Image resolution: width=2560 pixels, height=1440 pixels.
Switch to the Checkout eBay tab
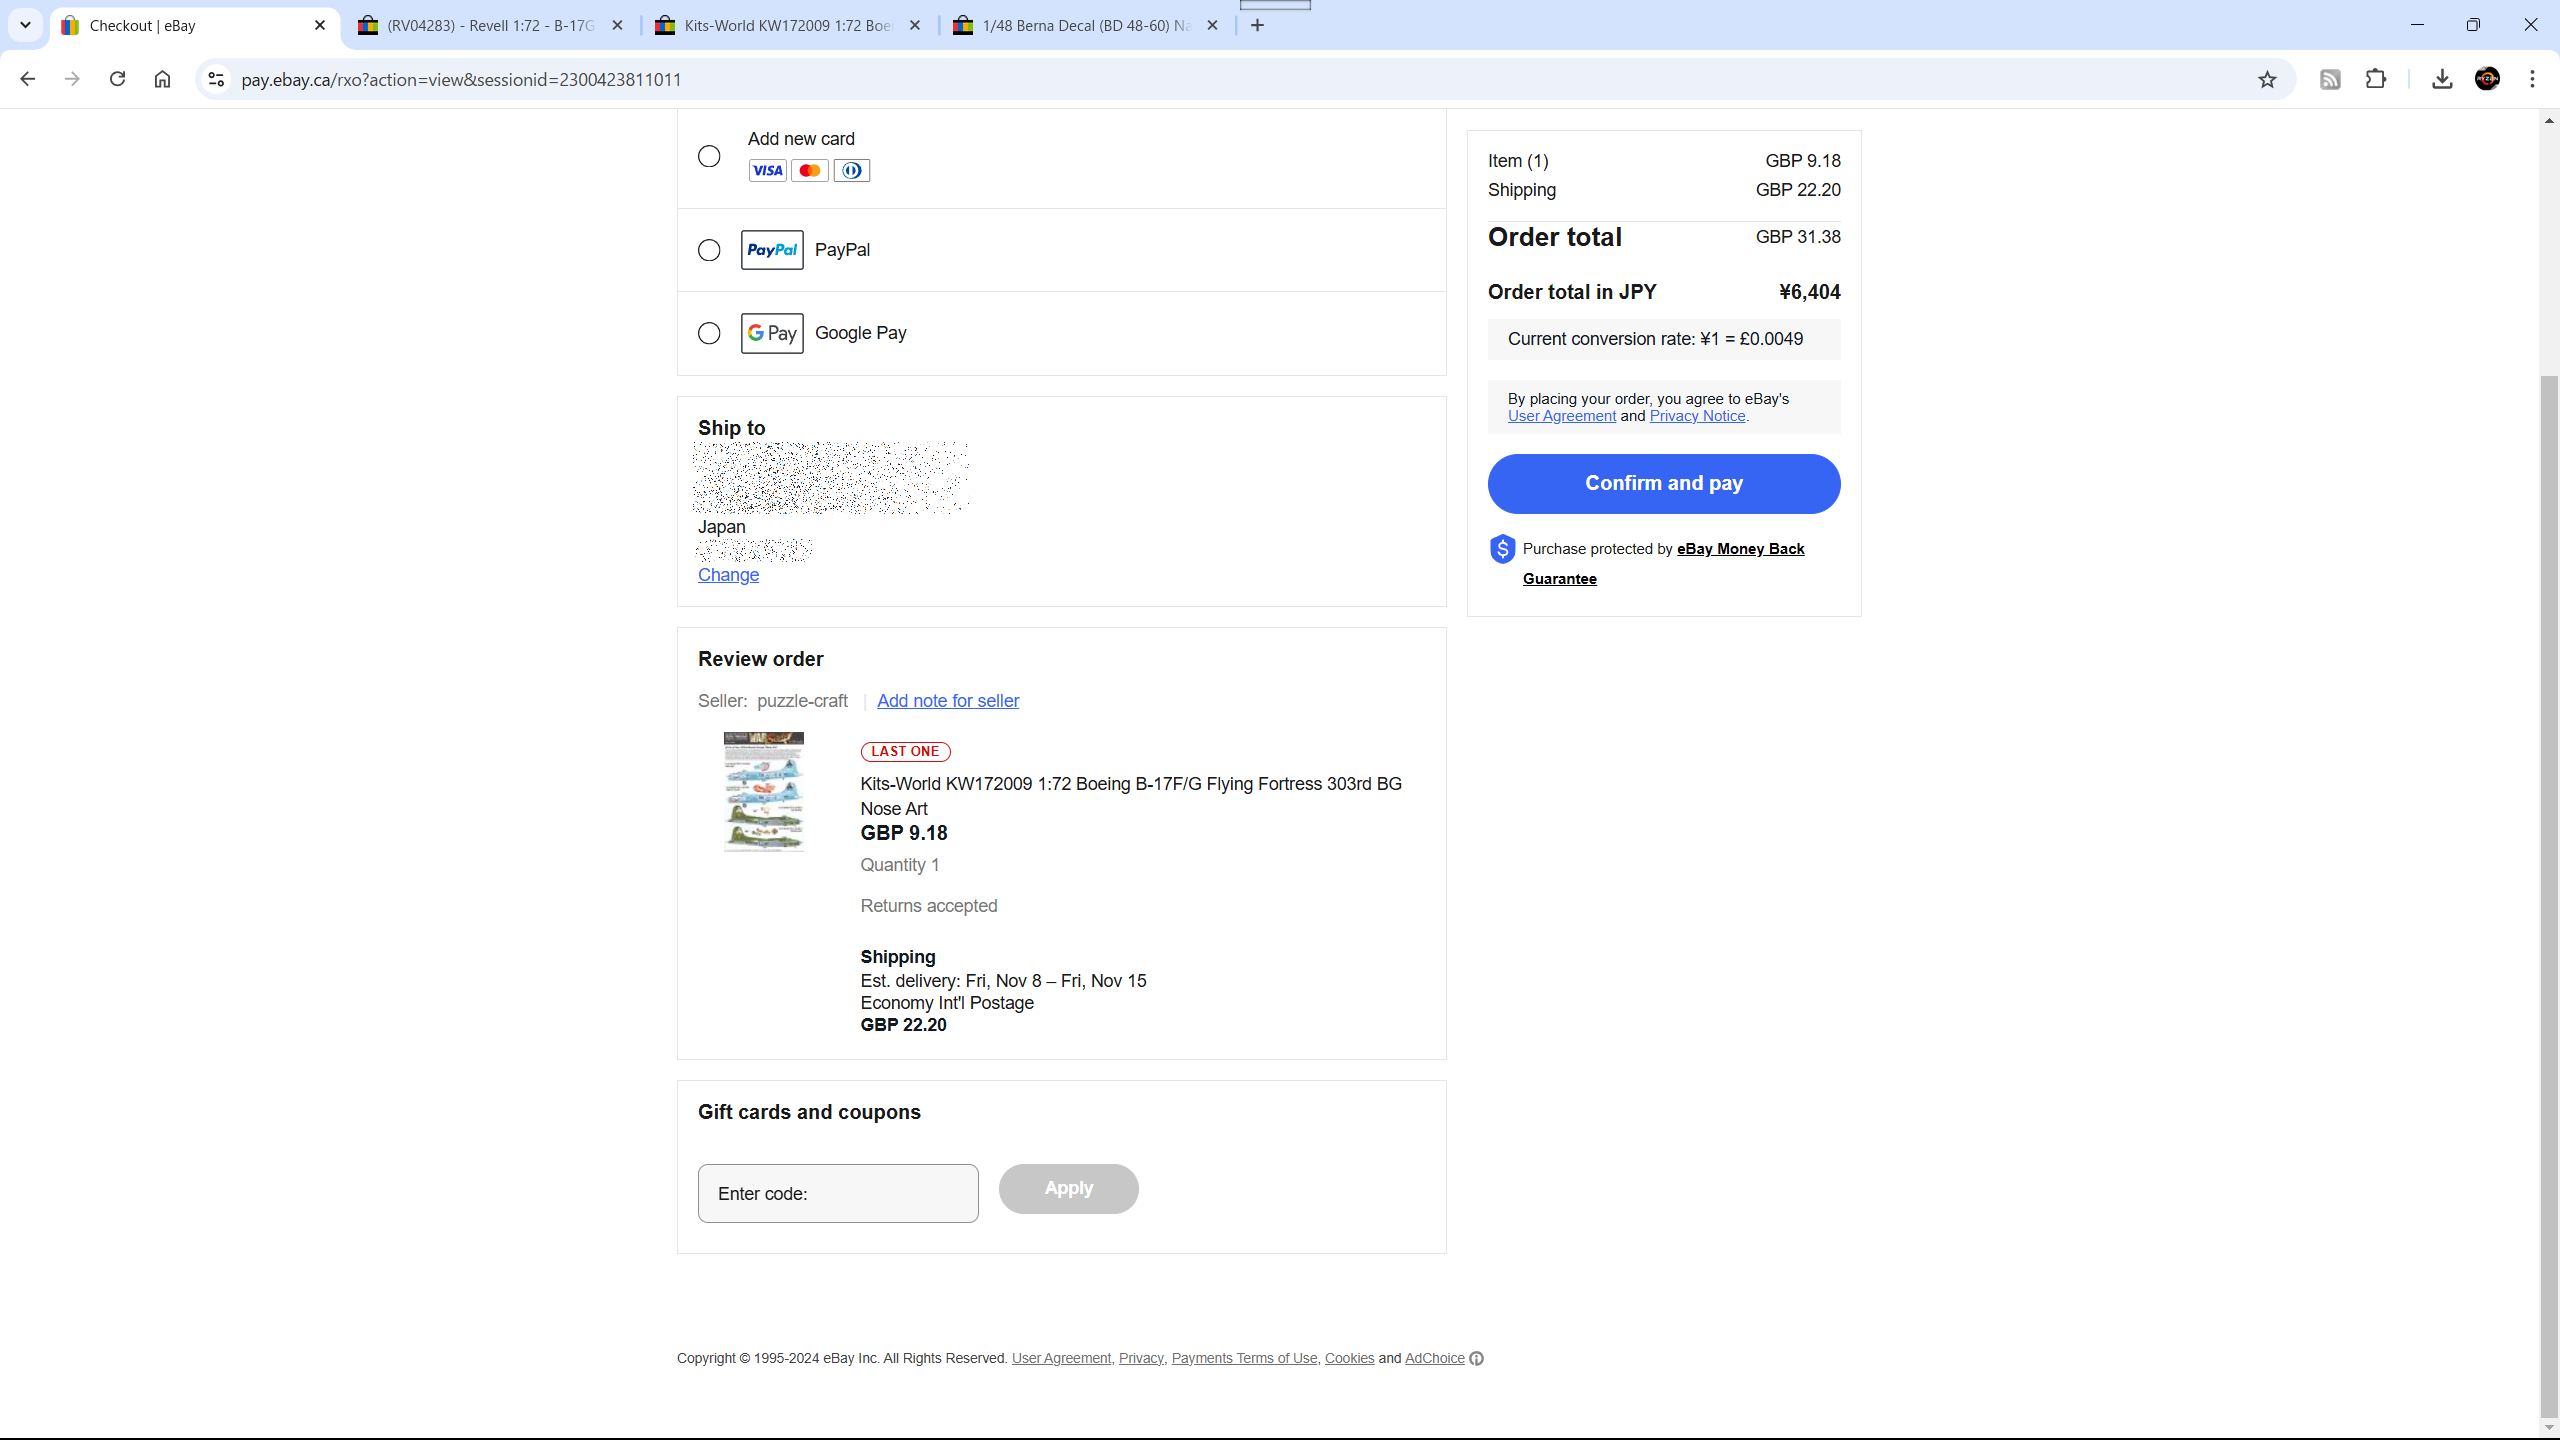(194, 25)
